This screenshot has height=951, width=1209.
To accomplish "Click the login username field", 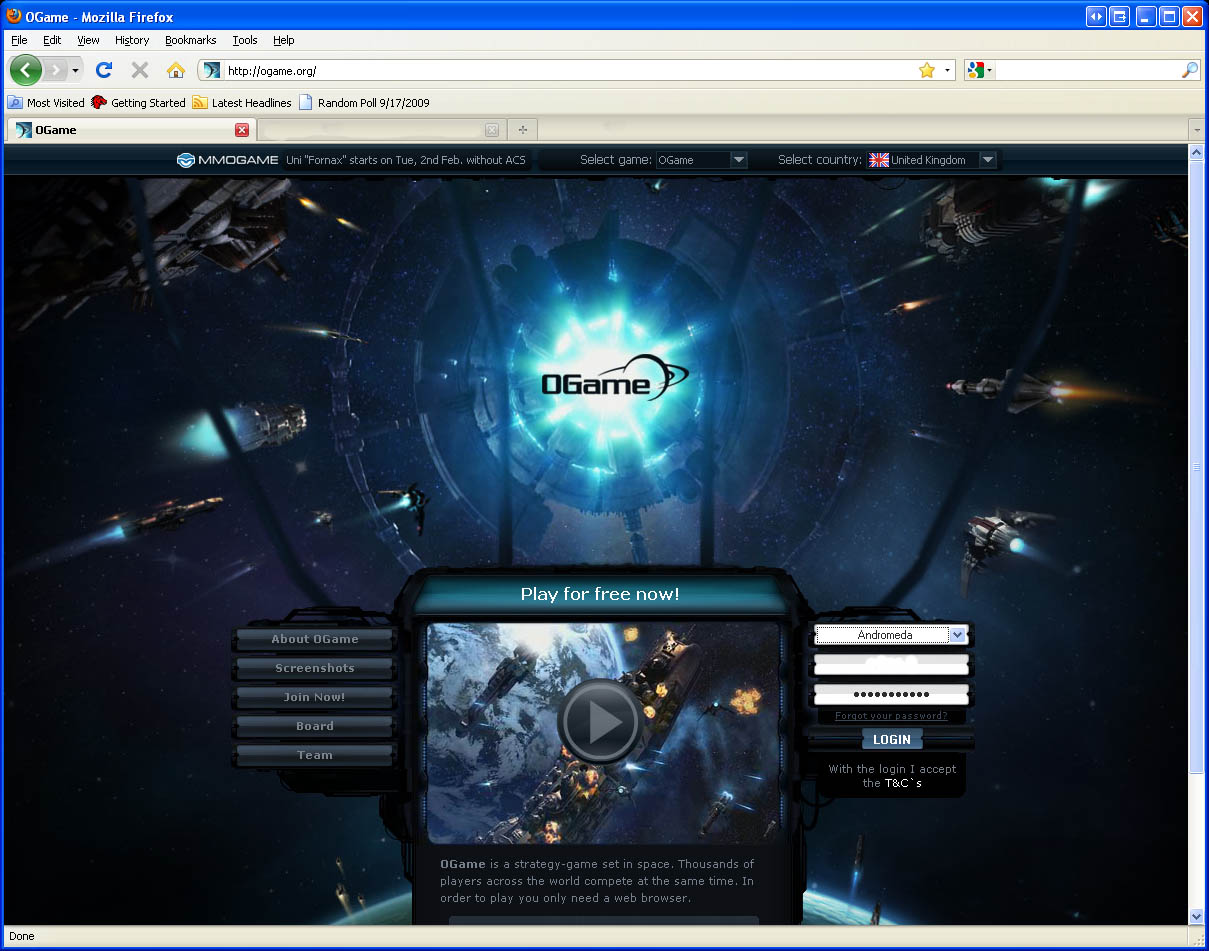I will [891, 665].
